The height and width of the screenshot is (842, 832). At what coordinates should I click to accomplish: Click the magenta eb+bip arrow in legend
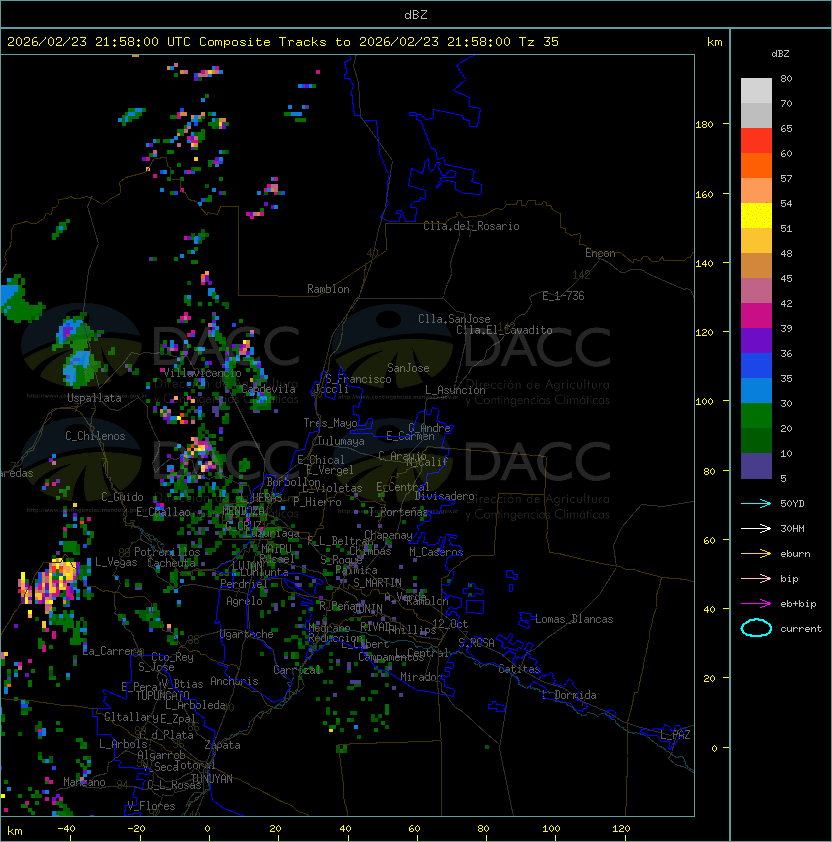pos(756,604)
